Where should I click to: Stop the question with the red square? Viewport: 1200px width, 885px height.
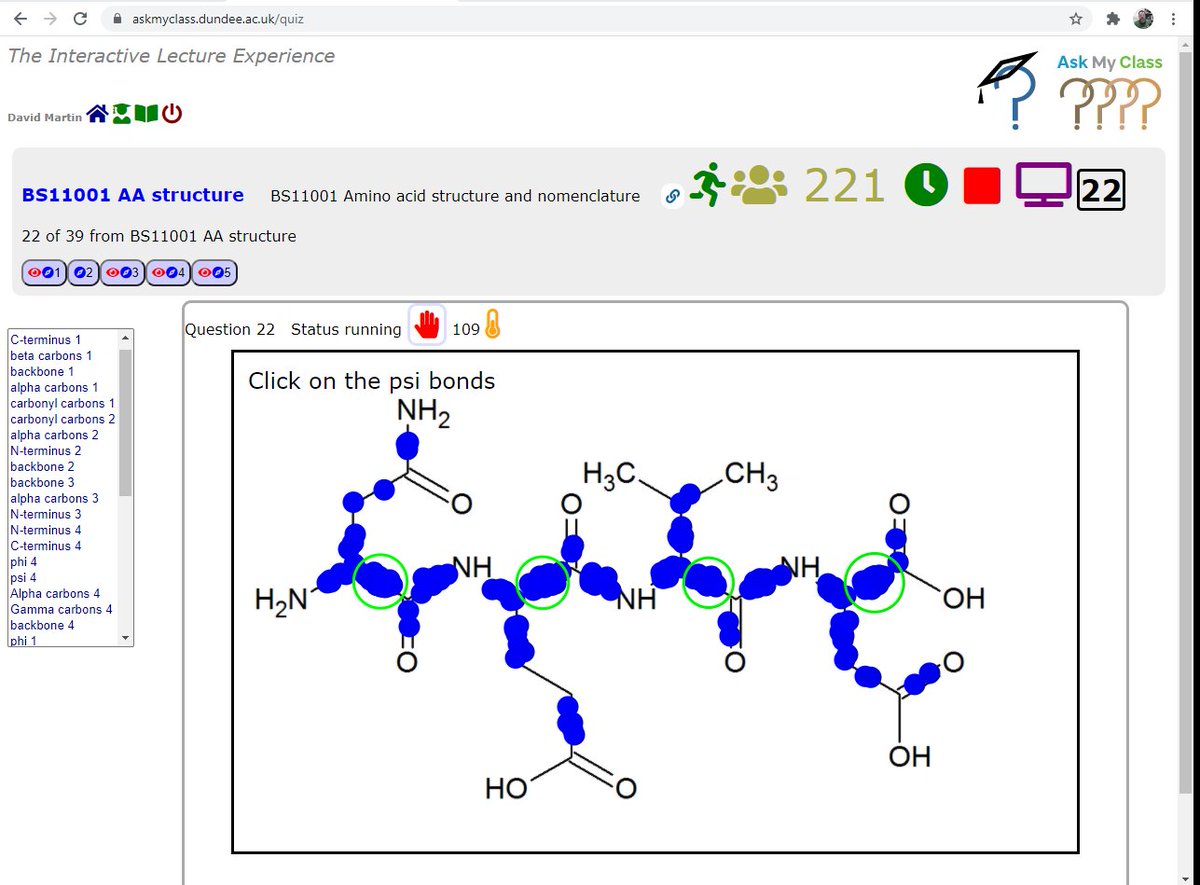pos(982,187)
